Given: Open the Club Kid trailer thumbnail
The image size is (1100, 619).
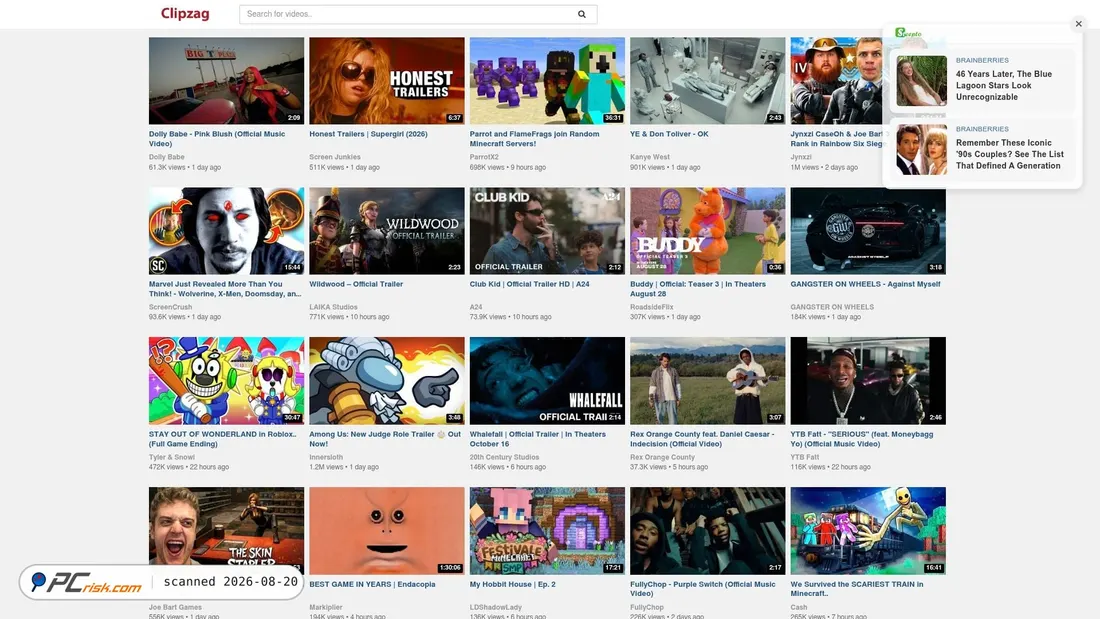Looking at the screenshot, I should coord(547,231).
